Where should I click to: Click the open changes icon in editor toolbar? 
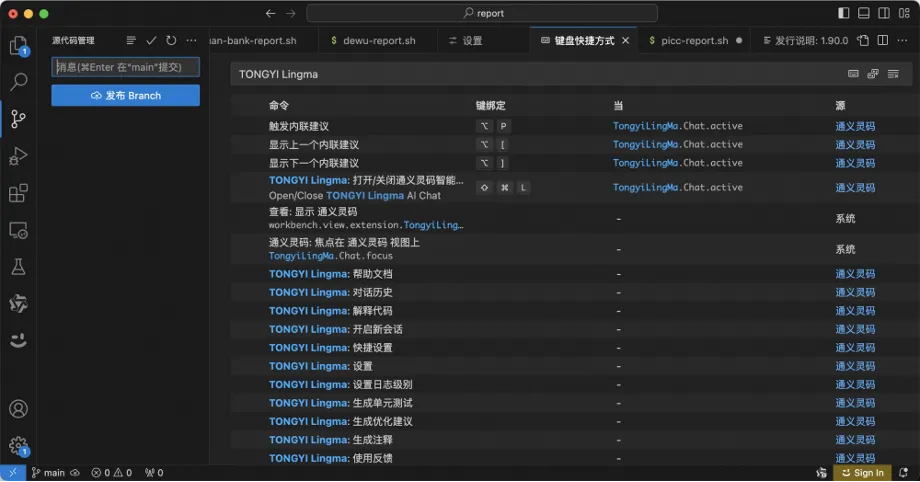pos(862,41)
